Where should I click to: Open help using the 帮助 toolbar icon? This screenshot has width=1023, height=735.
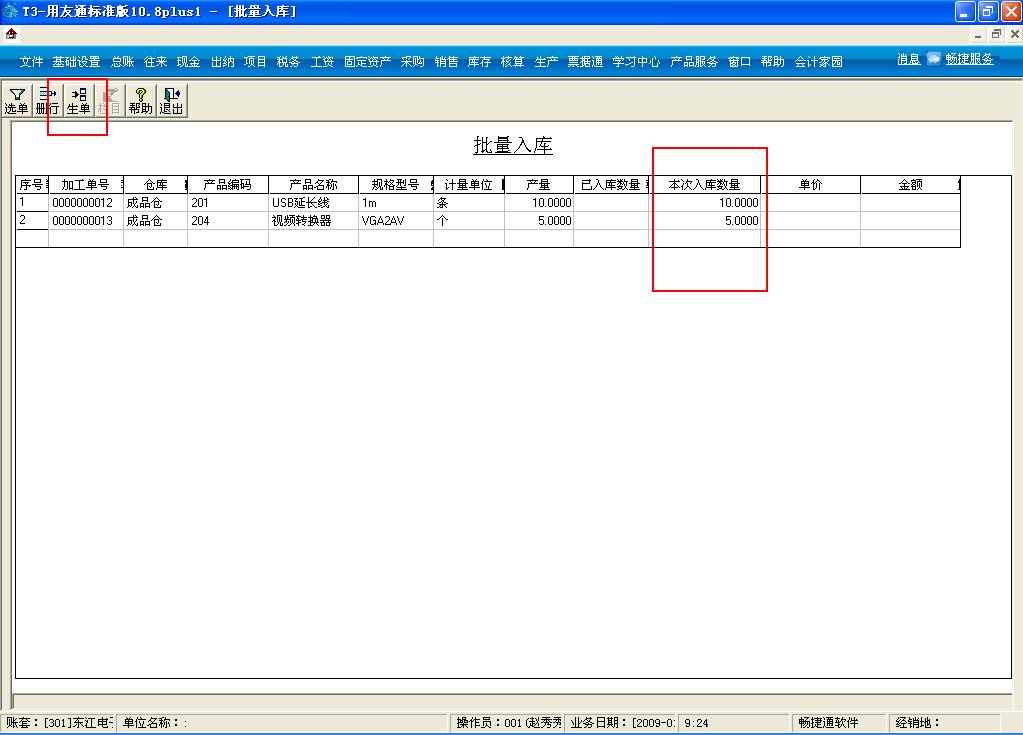coord(139,99)
